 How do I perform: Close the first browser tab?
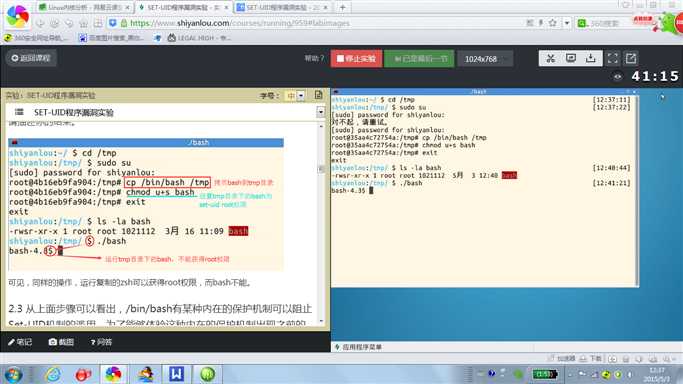tap(127, 7)
